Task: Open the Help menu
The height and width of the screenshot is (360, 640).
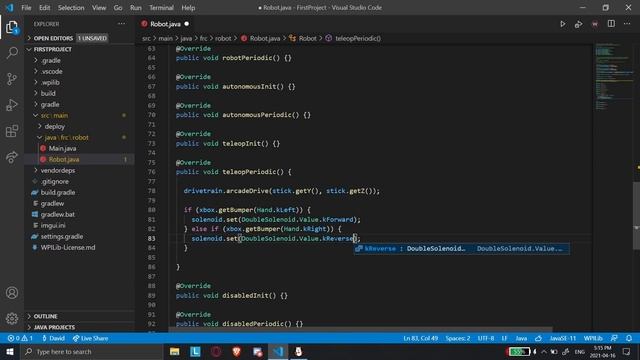Action: tap(188, 7)
